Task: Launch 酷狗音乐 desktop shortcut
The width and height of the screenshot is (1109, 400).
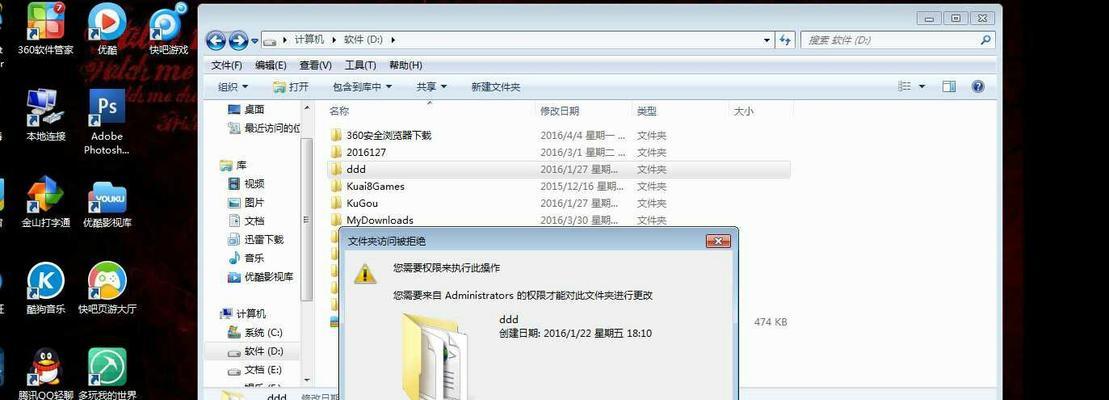Action: 45,288
